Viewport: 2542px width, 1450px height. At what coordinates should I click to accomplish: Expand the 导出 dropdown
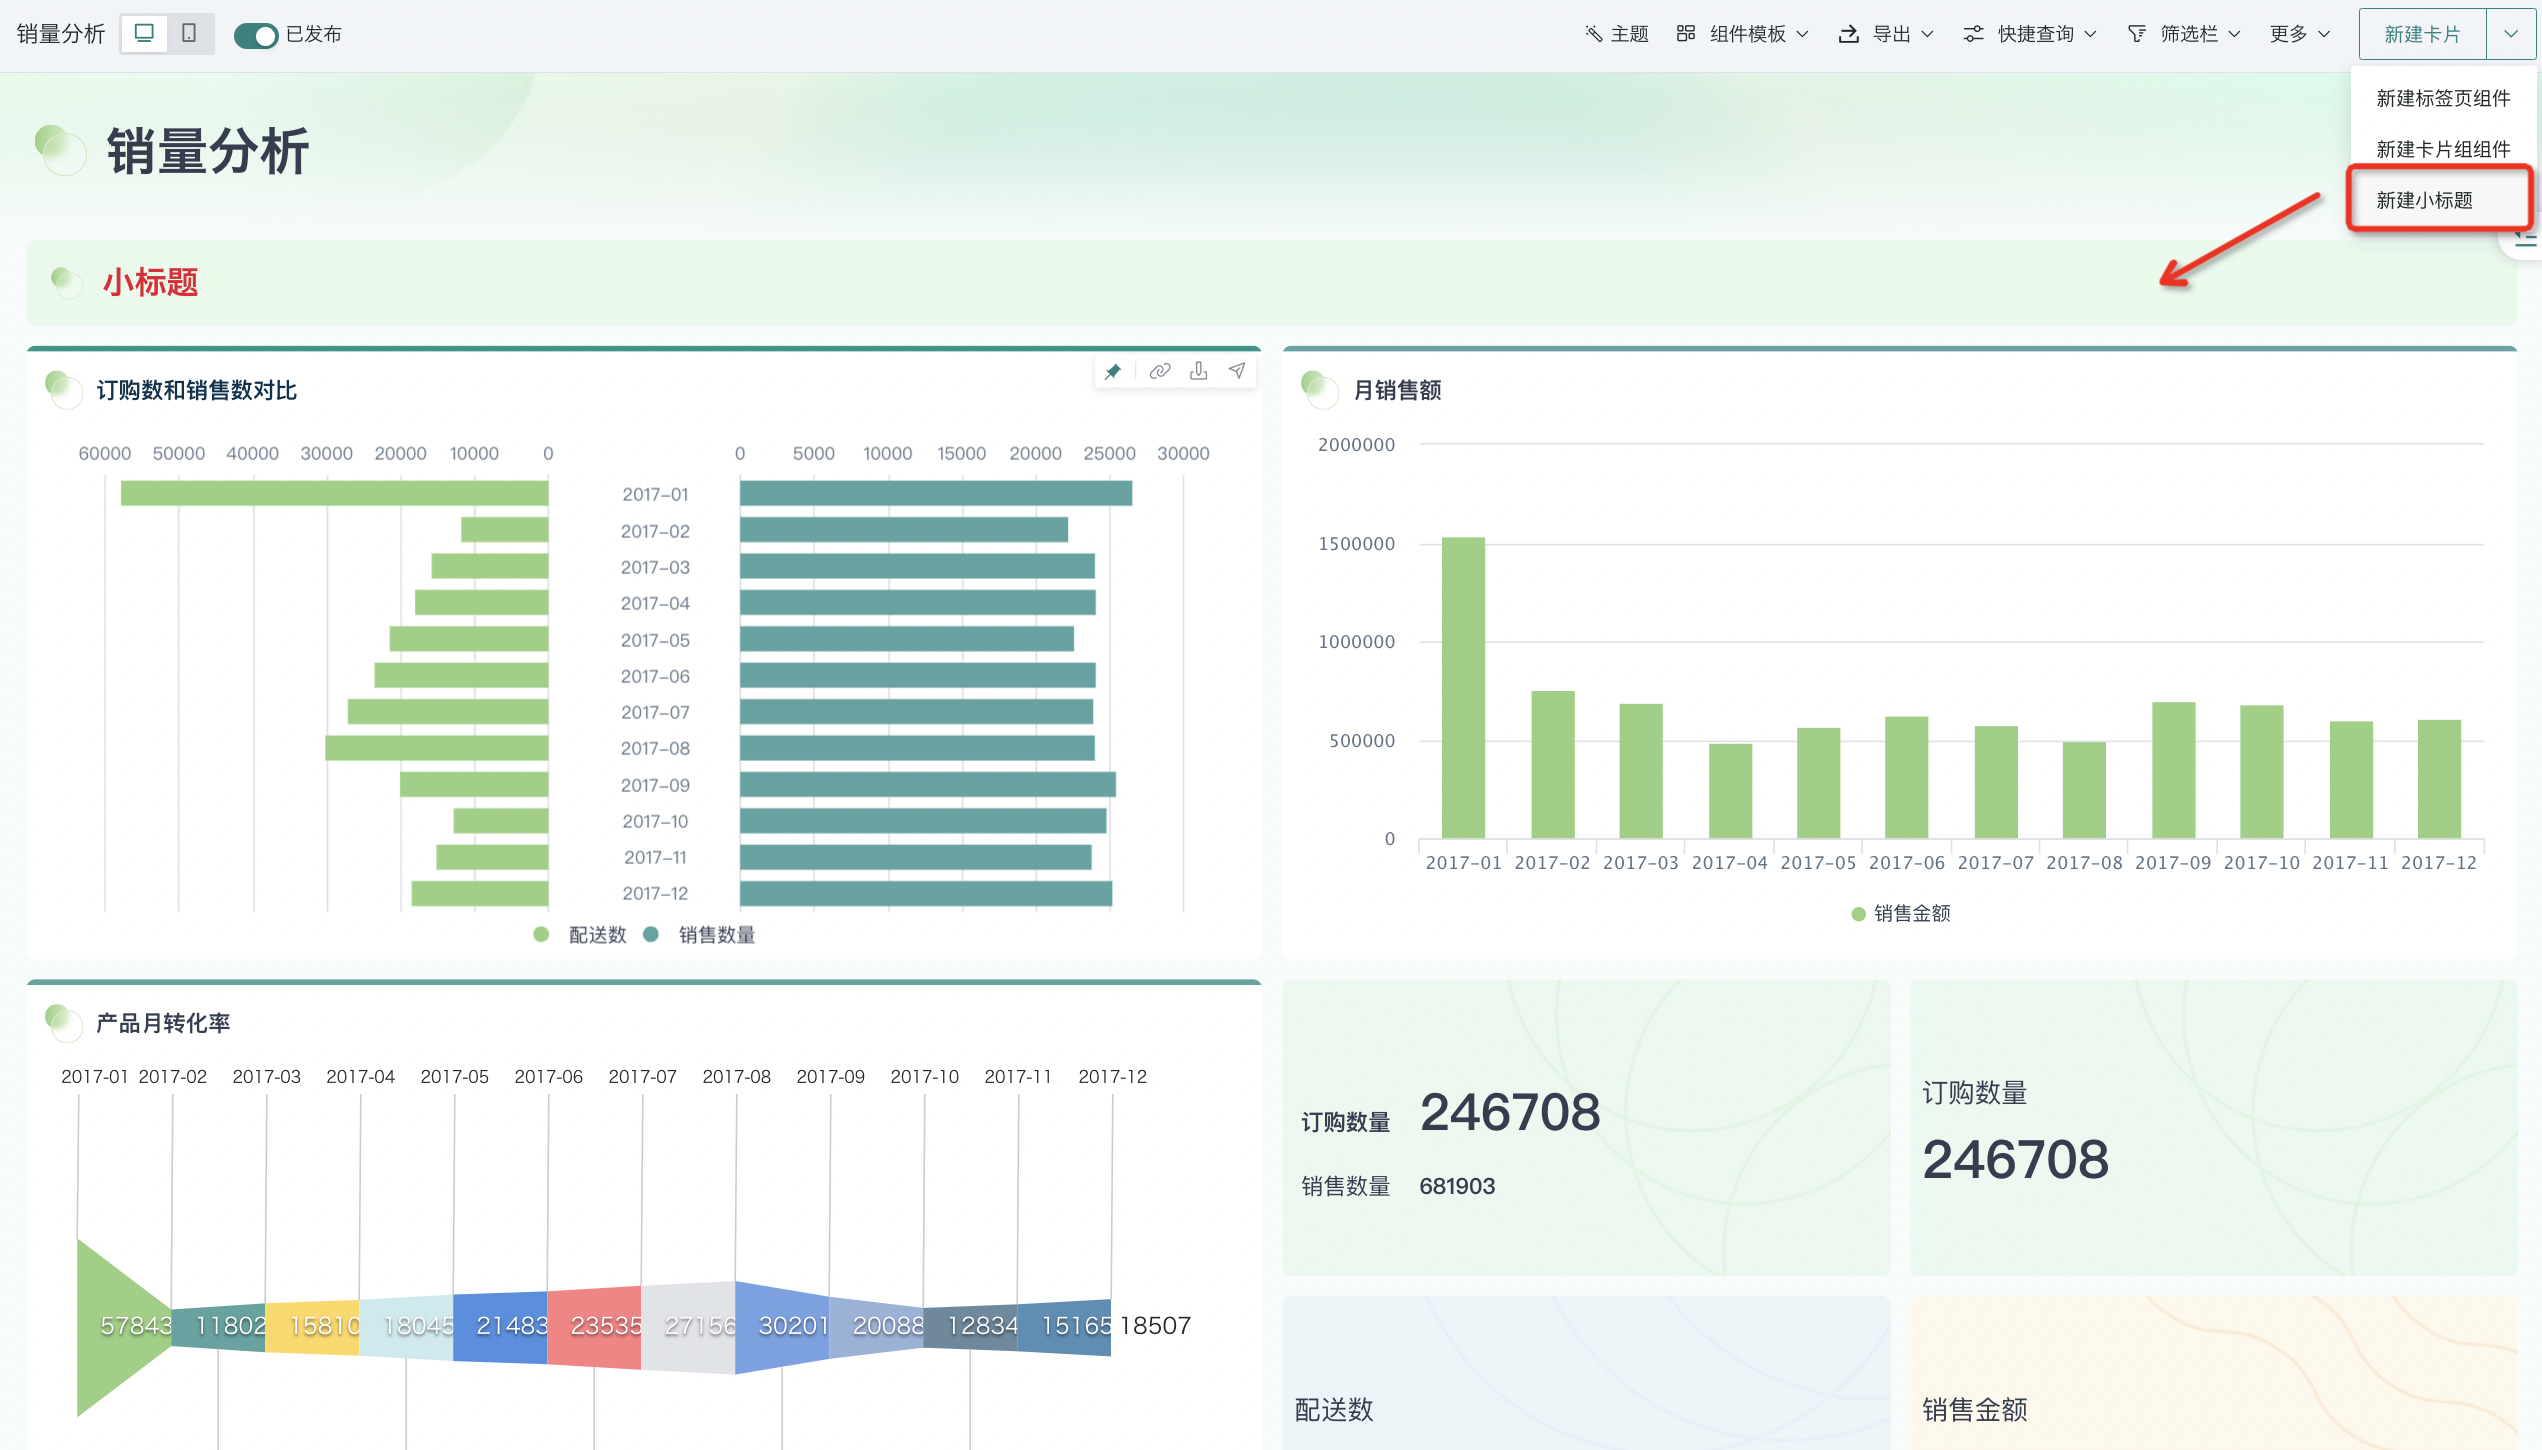coord(1927,34)
